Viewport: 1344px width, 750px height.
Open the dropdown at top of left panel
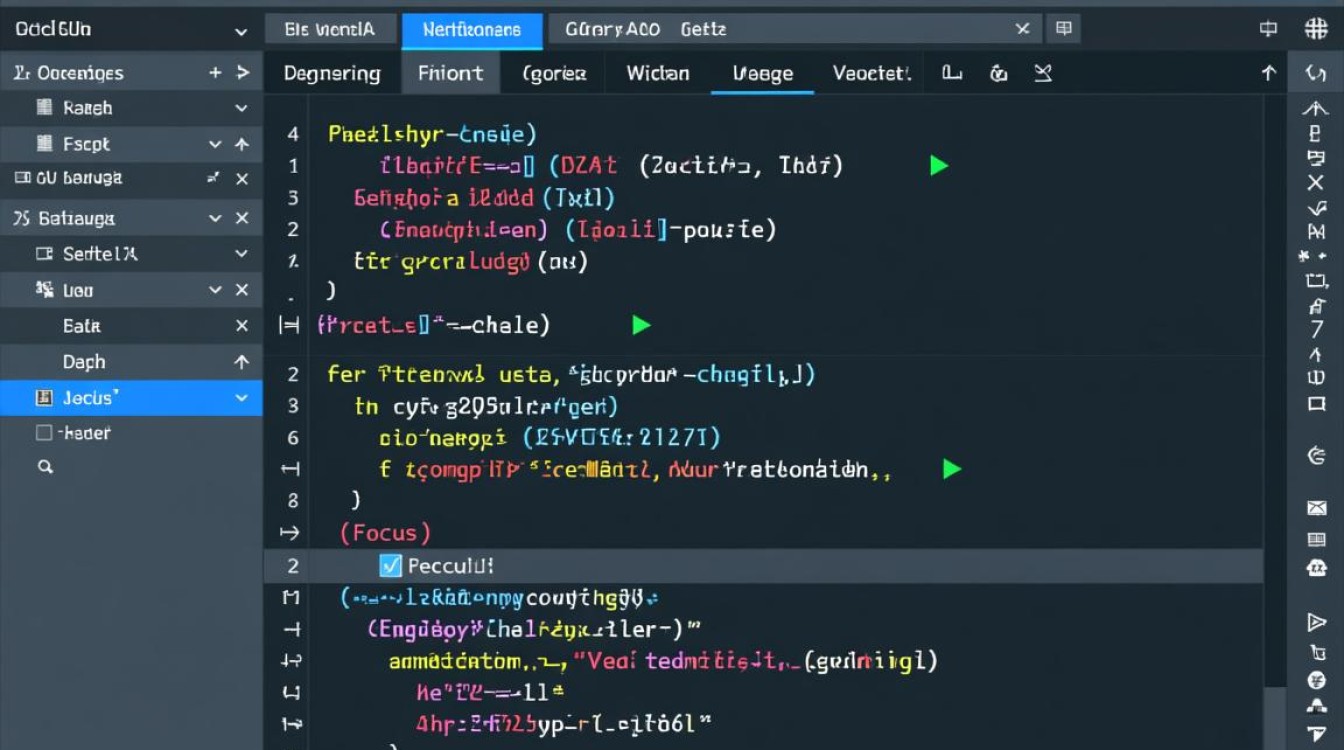pyautogui.click(x=241, y=31)
